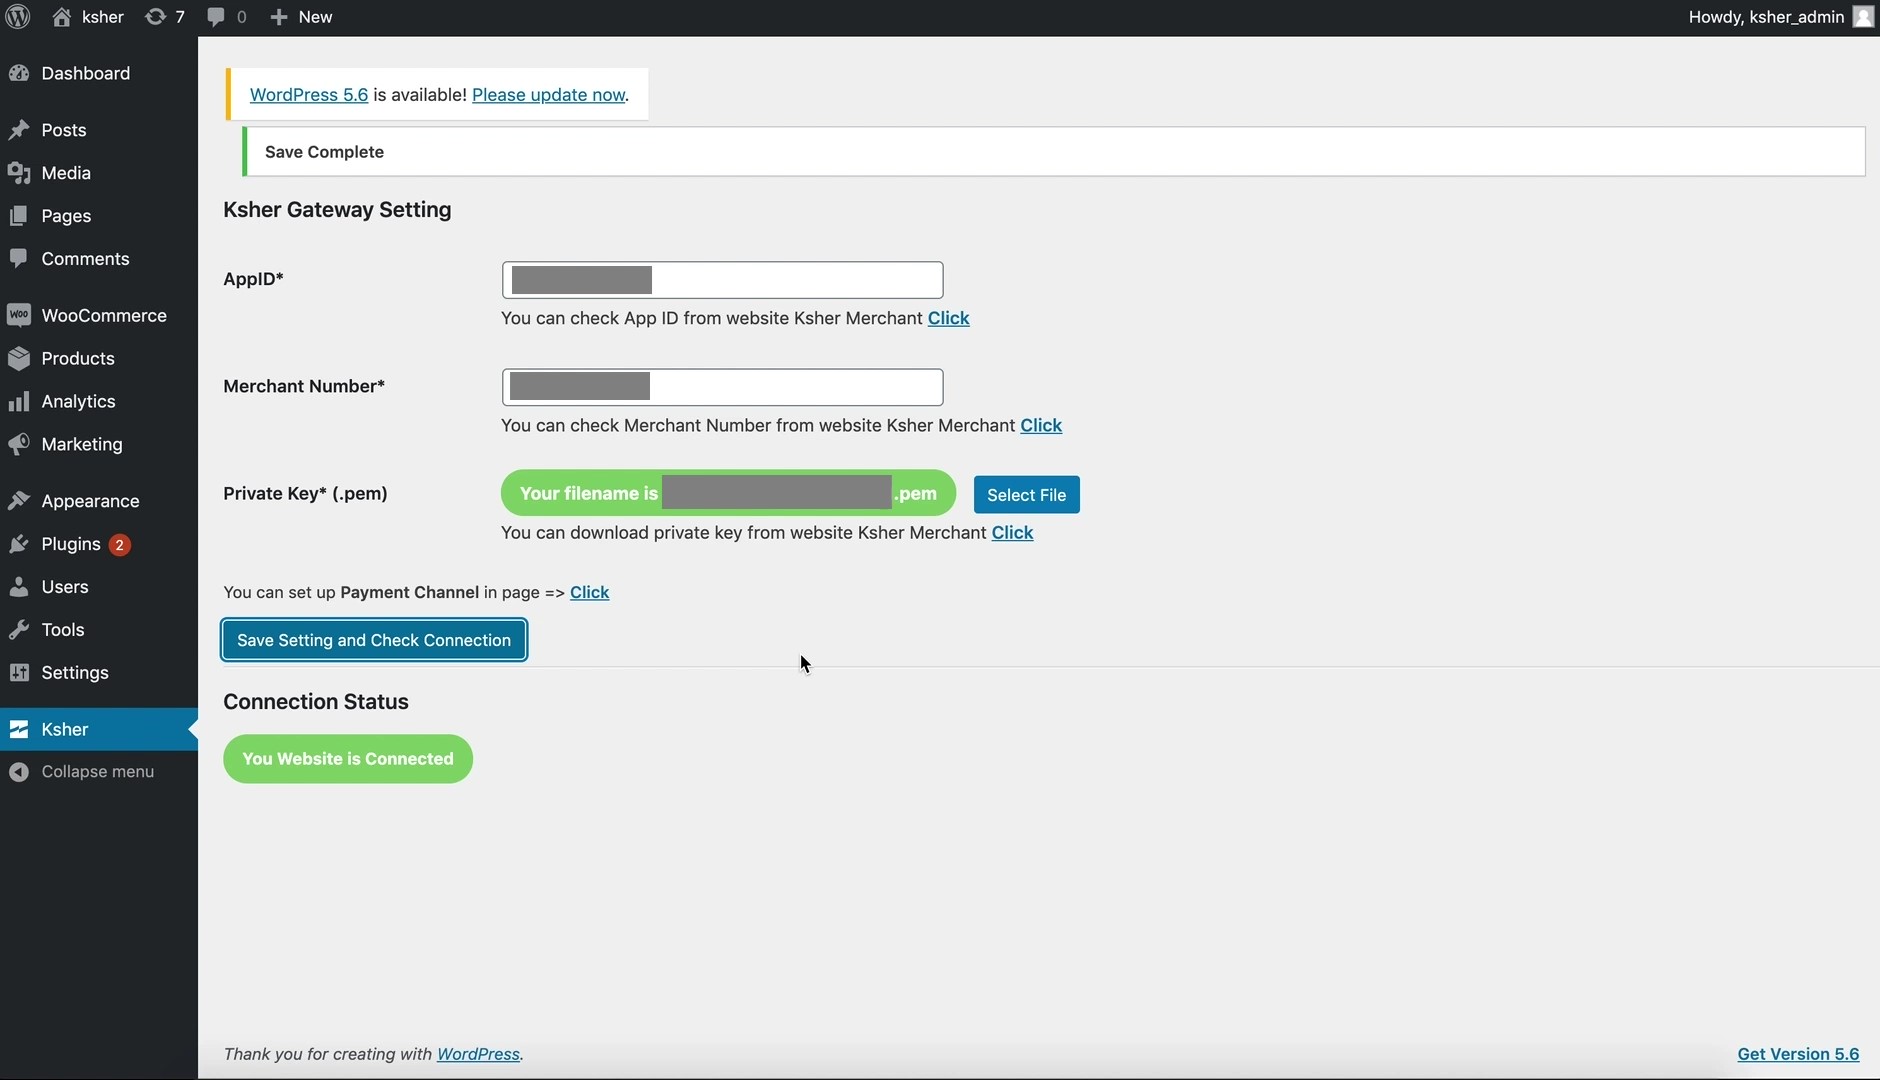Click the plugin update count badge 2
Screen dimensions: 1880x1080
point(119,545)
